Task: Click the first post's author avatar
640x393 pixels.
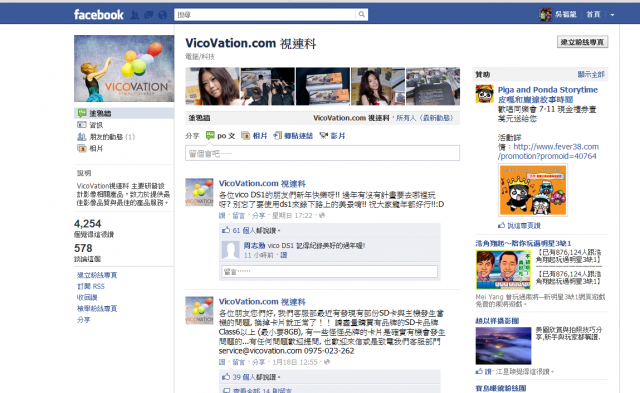Action: pos(199,192)
